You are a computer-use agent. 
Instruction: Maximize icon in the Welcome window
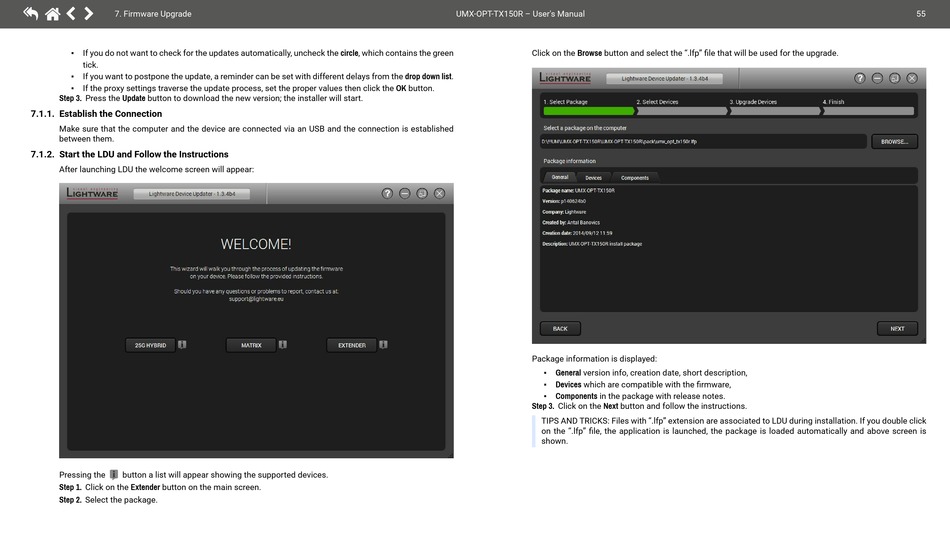coord(422,193)
